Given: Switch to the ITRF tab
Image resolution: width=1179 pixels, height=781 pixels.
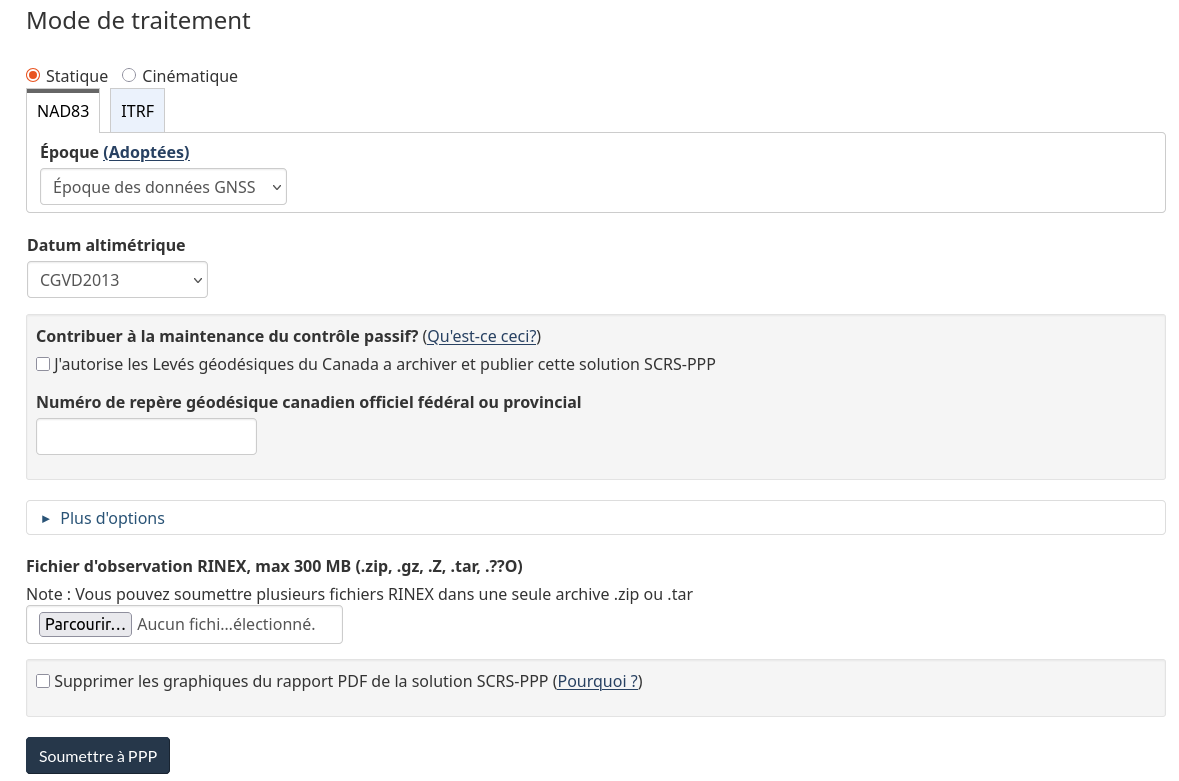Looking at the screenshot, I should click(x=138, y=111).
